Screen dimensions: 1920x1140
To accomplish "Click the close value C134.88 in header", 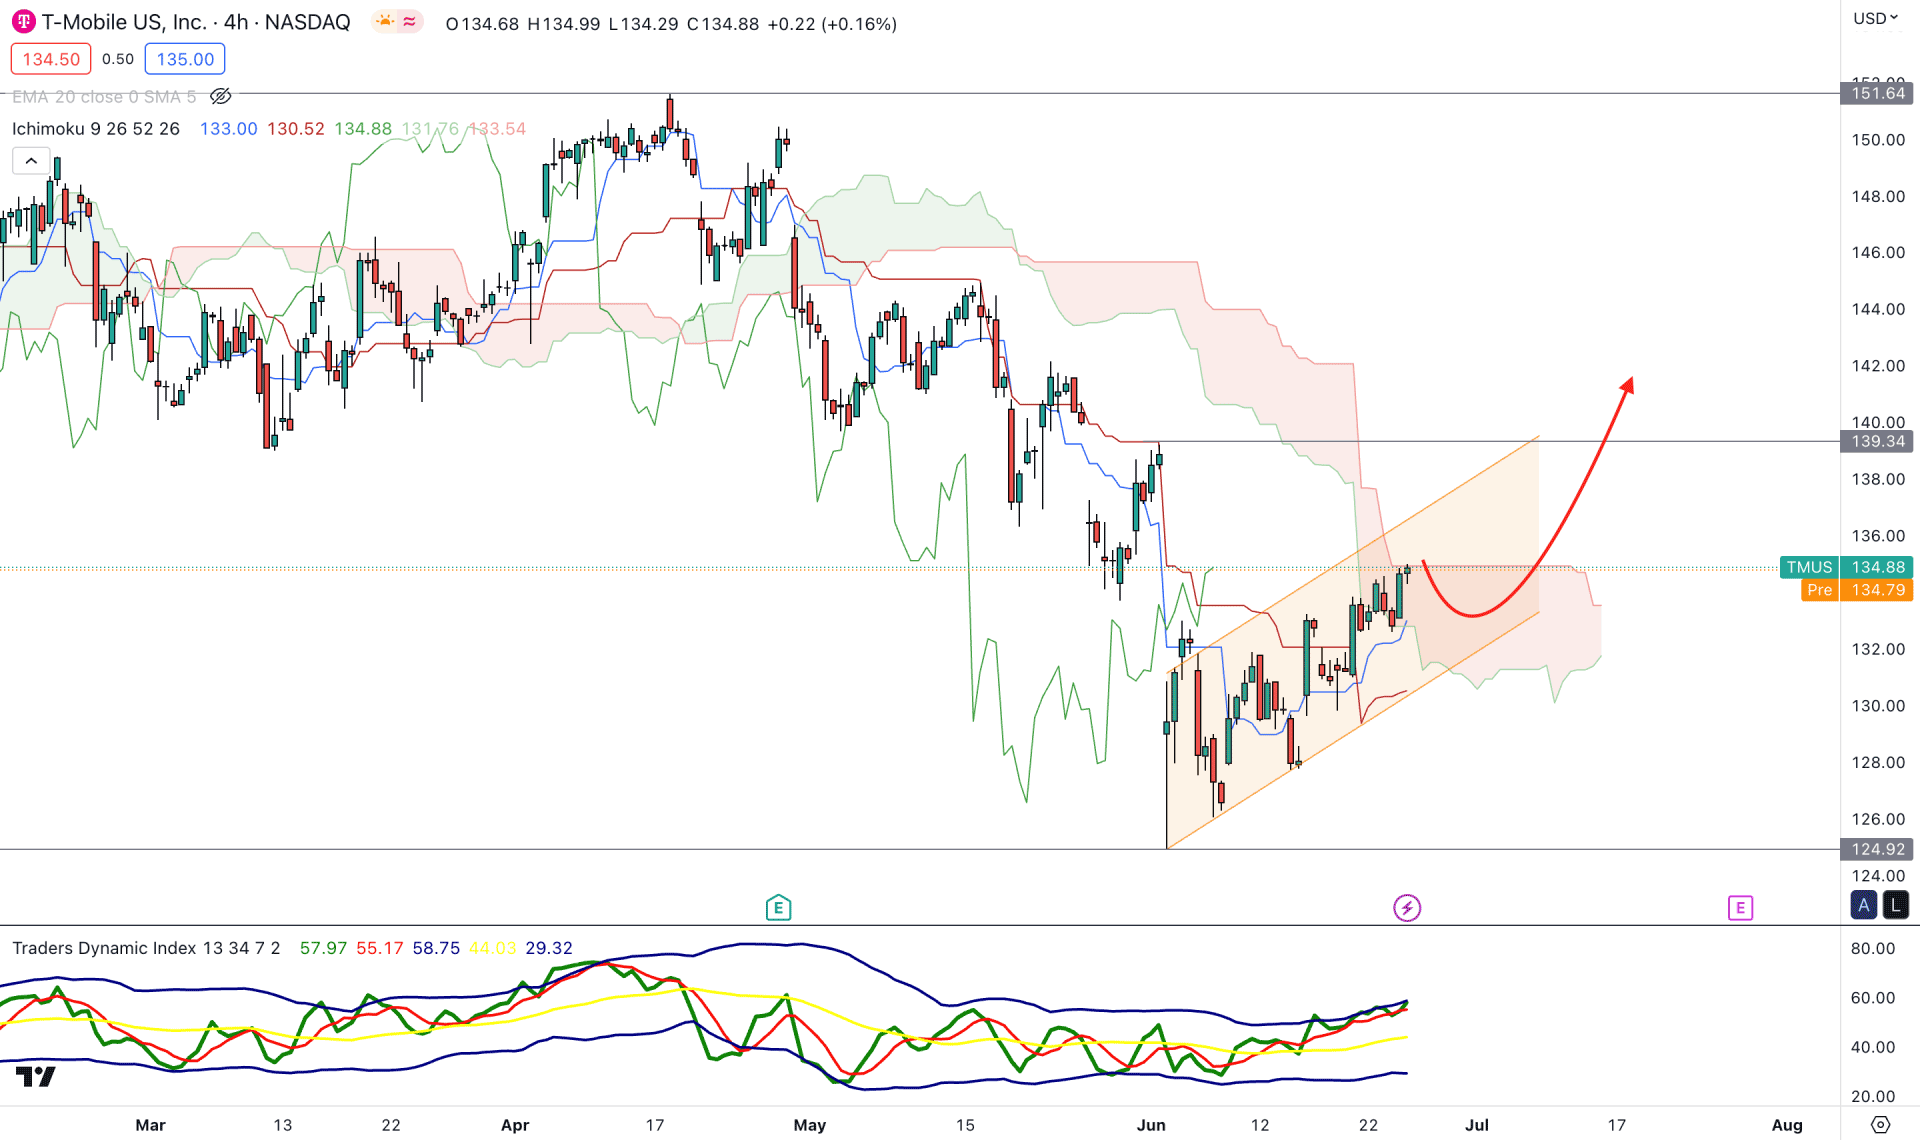I will pos(723,24).
